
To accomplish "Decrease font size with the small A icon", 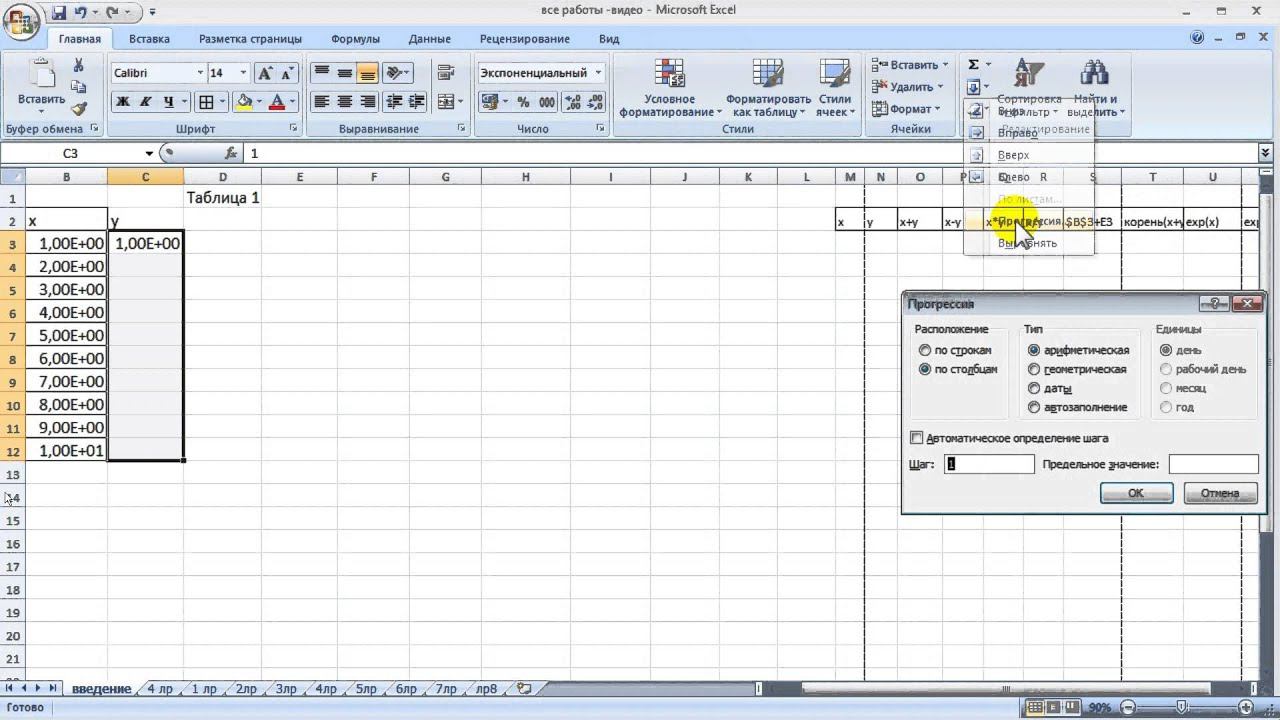I will click(287, 73).
